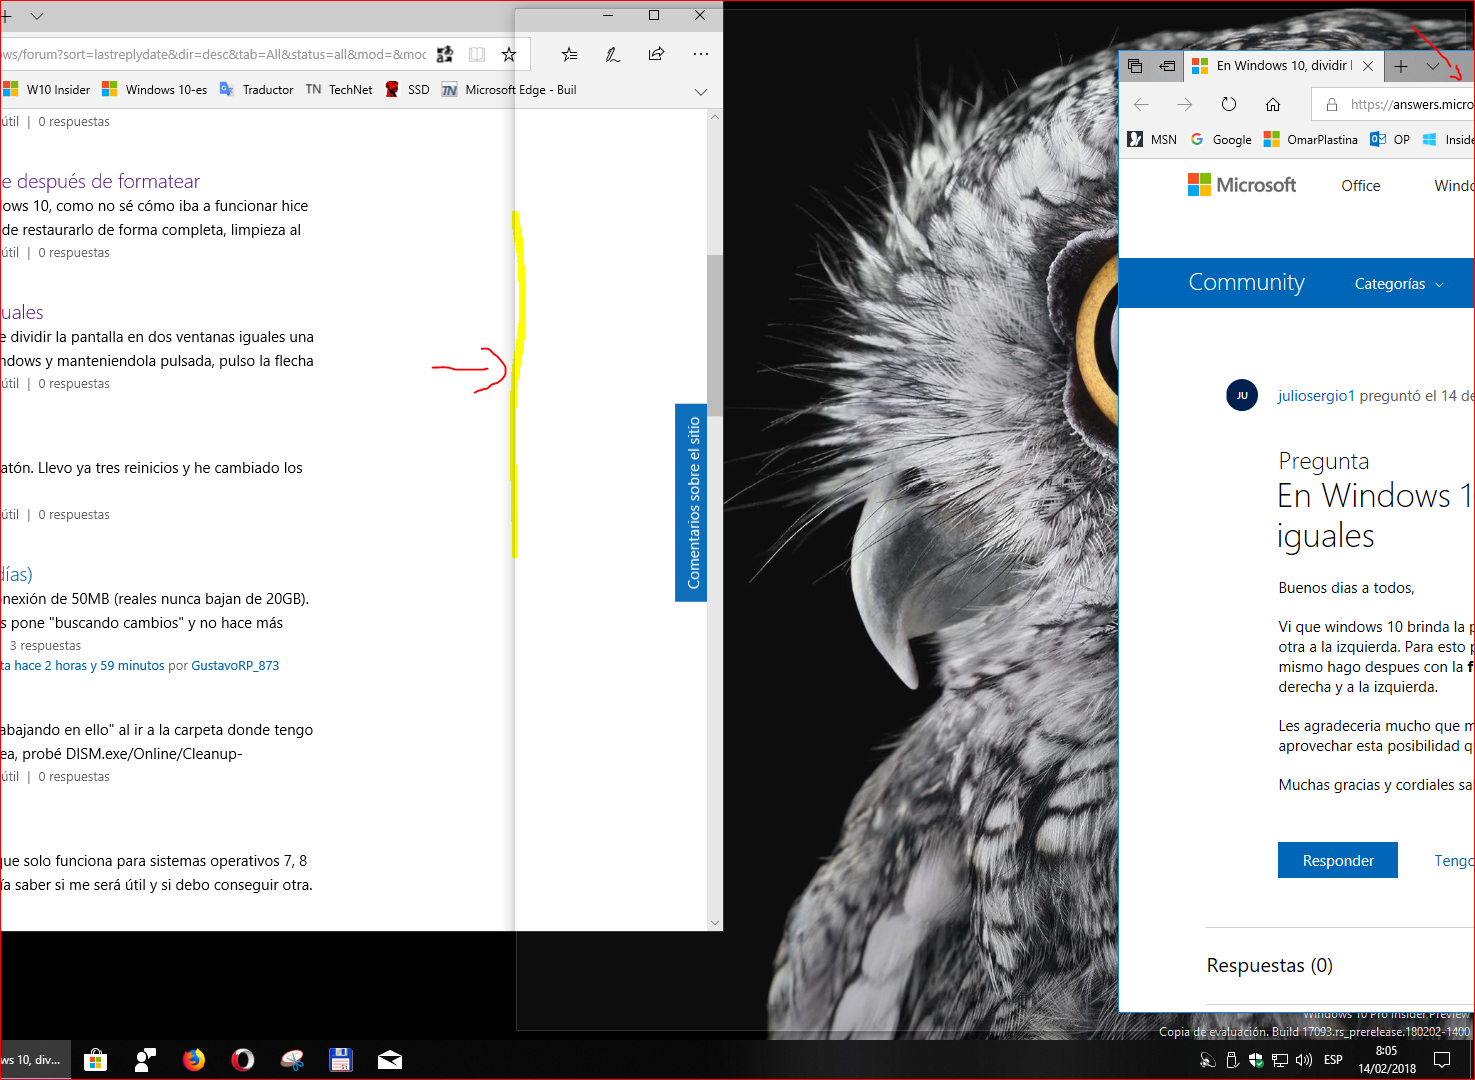Go to Home page in right Edge

pyautogui.click(x=1273, y=104)
